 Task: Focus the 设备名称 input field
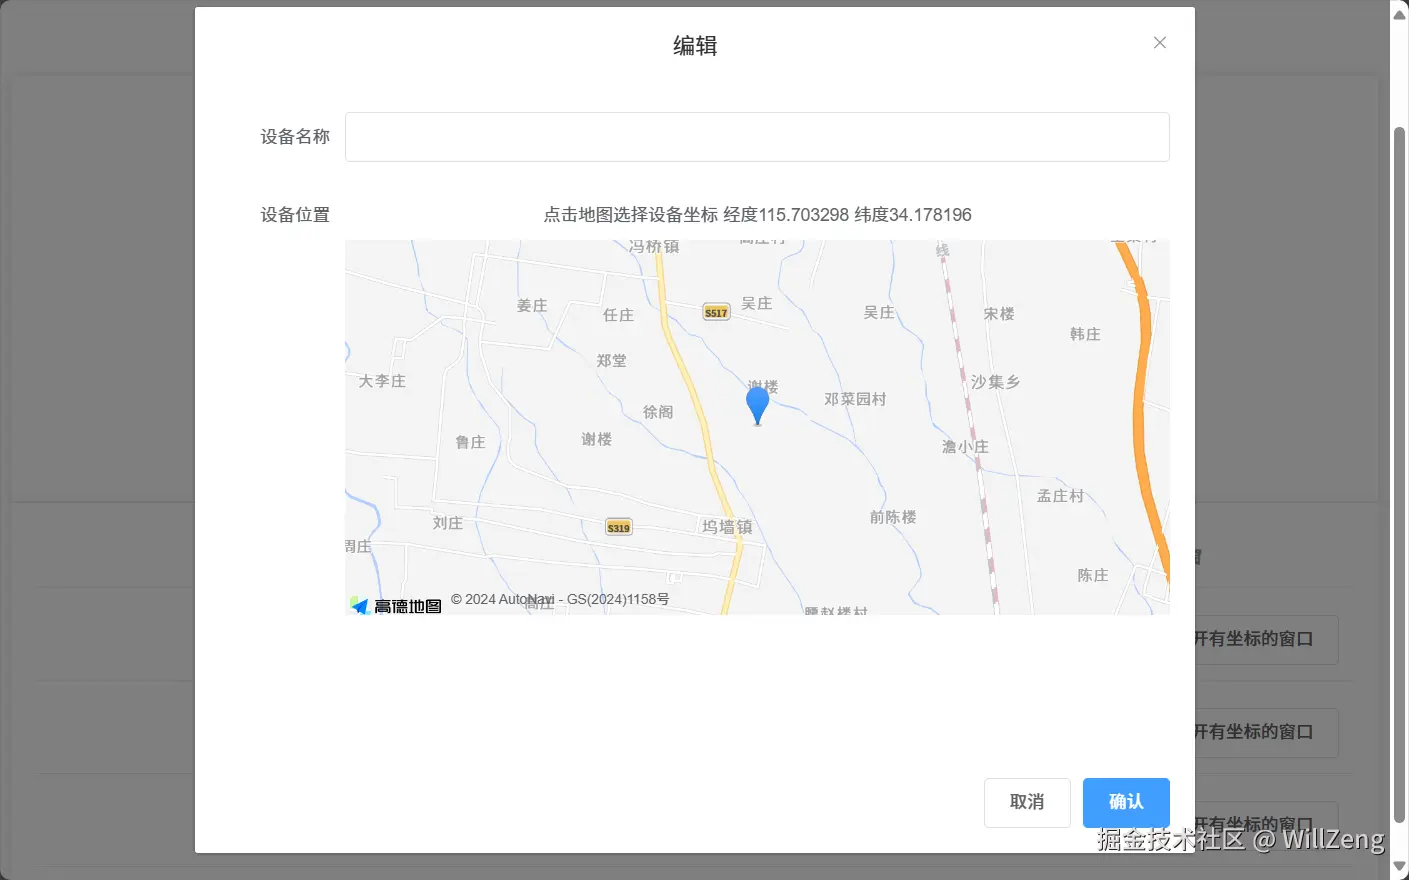[x=757, y=137]
